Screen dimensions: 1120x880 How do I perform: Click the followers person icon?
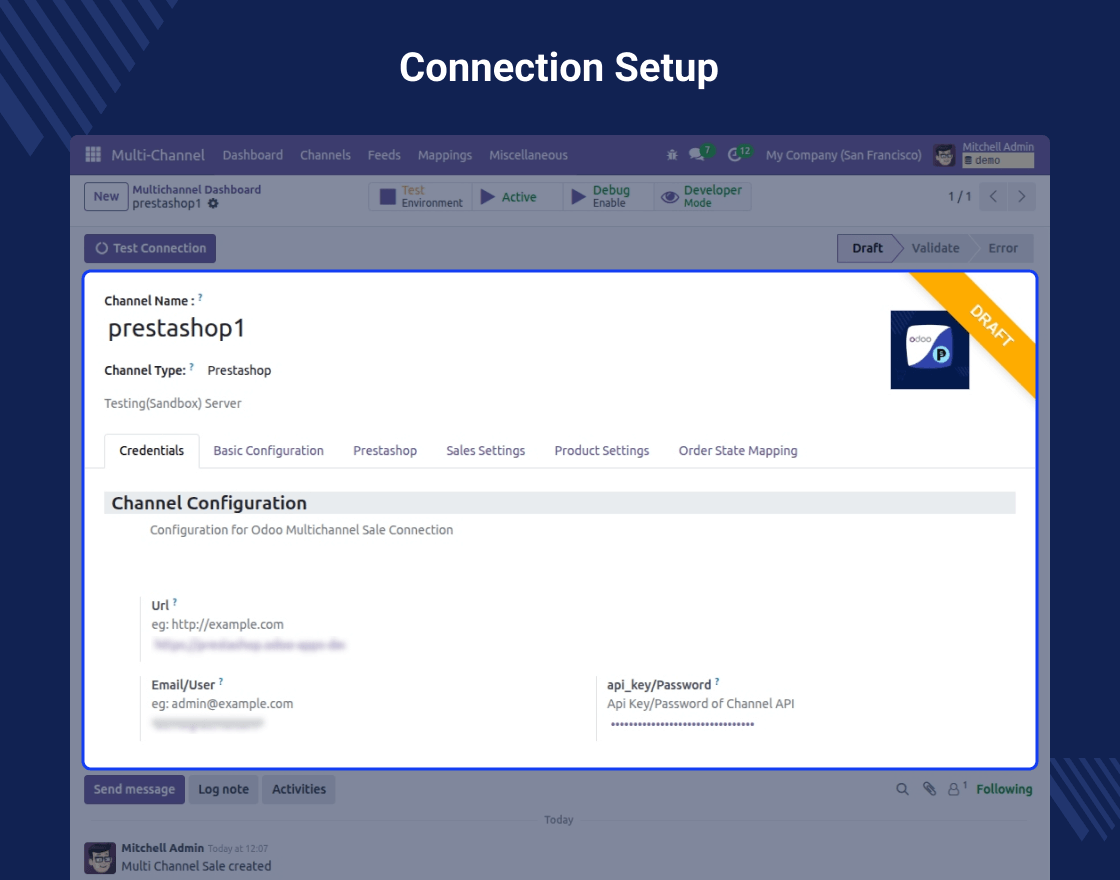click(x=954, y=789)
